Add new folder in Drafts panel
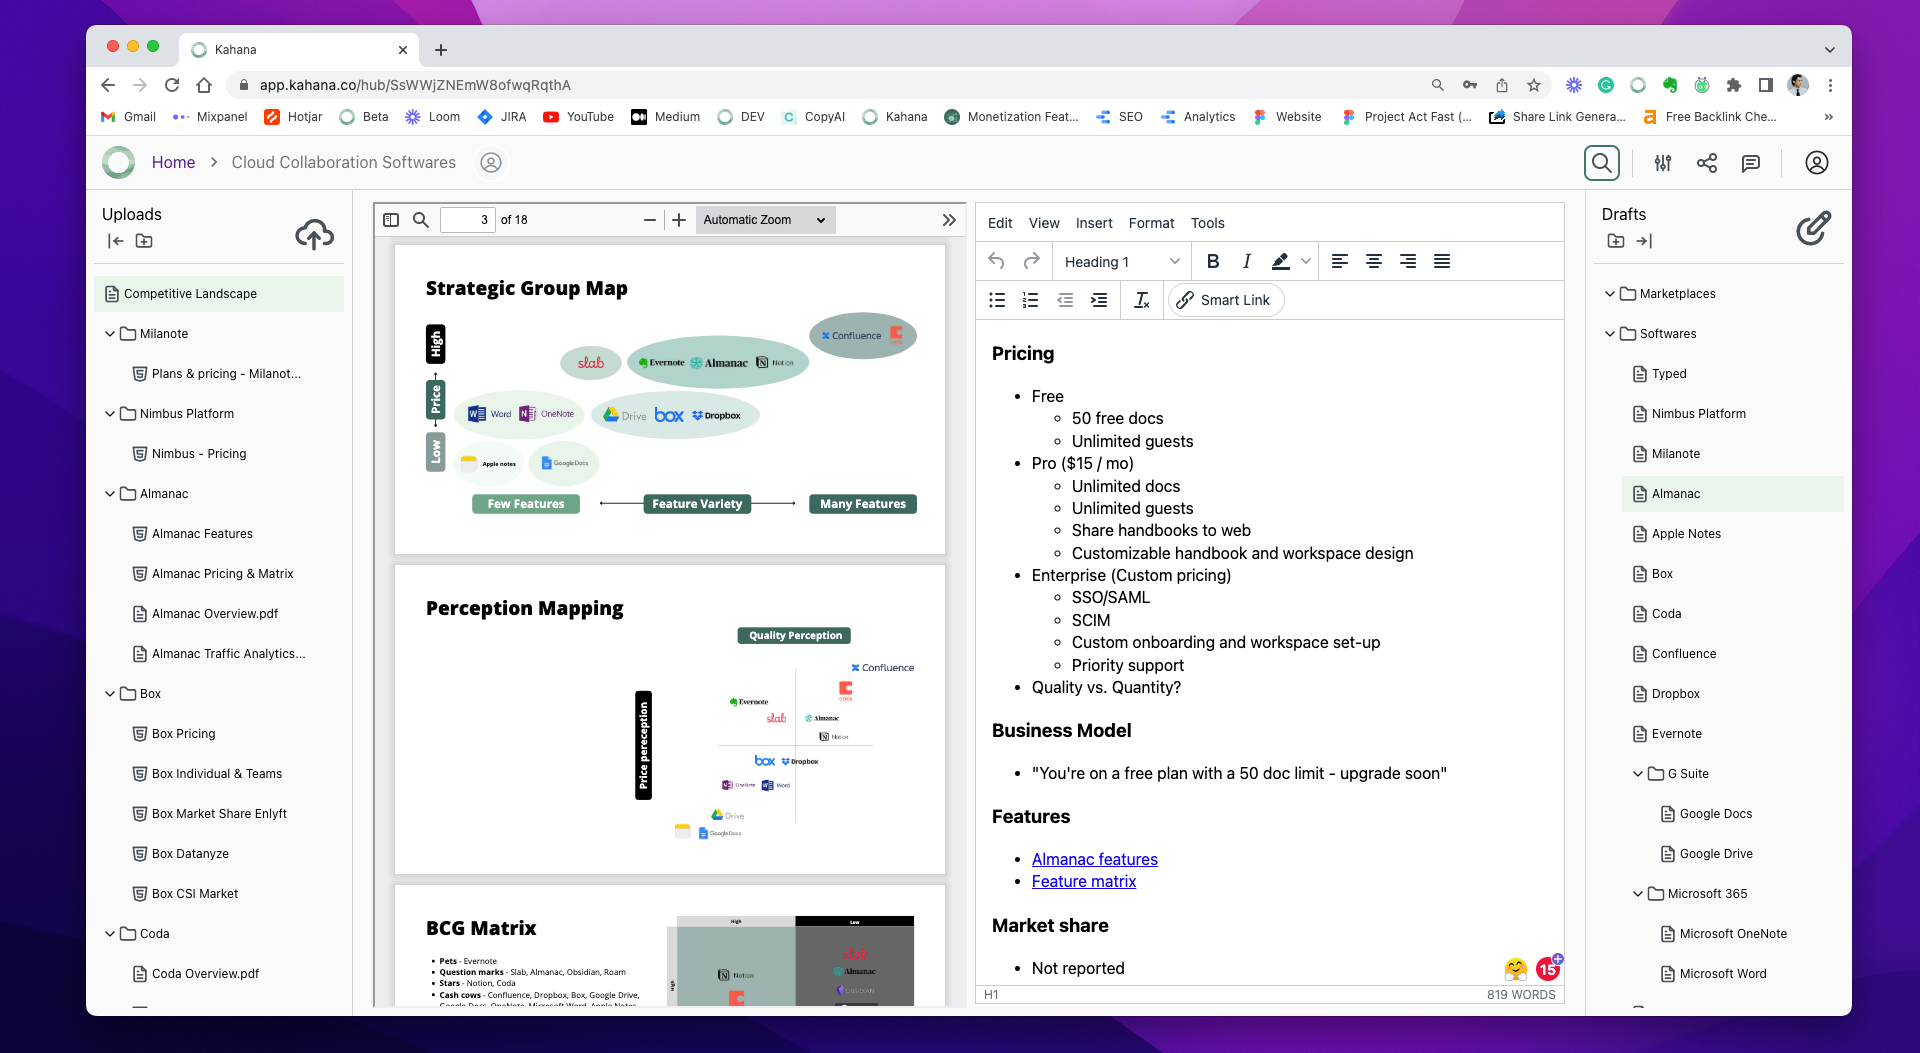The width and height of the screenshot is (1920, 1053). click(x=1616, y=241)
